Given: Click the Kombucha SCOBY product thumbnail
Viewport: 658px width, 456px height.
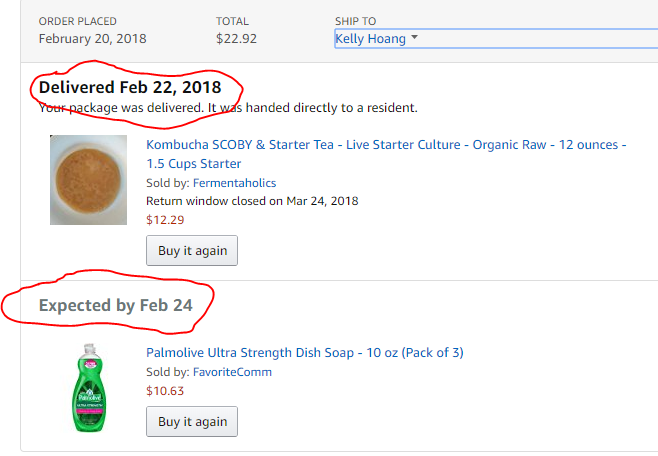Looking at the screenshot, I should tap(88, 180).
